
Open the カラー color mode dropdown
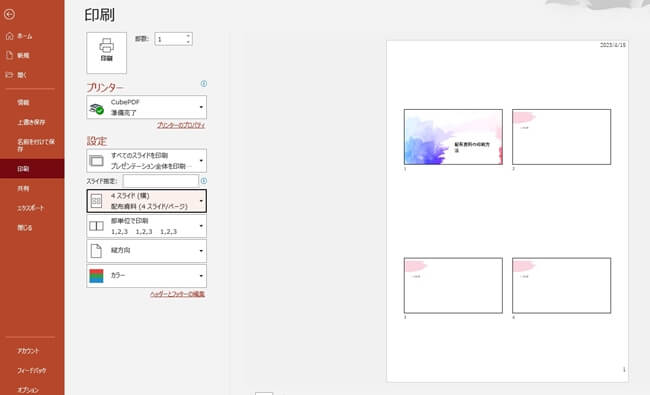pyautogui.click(x=146, y=276)
